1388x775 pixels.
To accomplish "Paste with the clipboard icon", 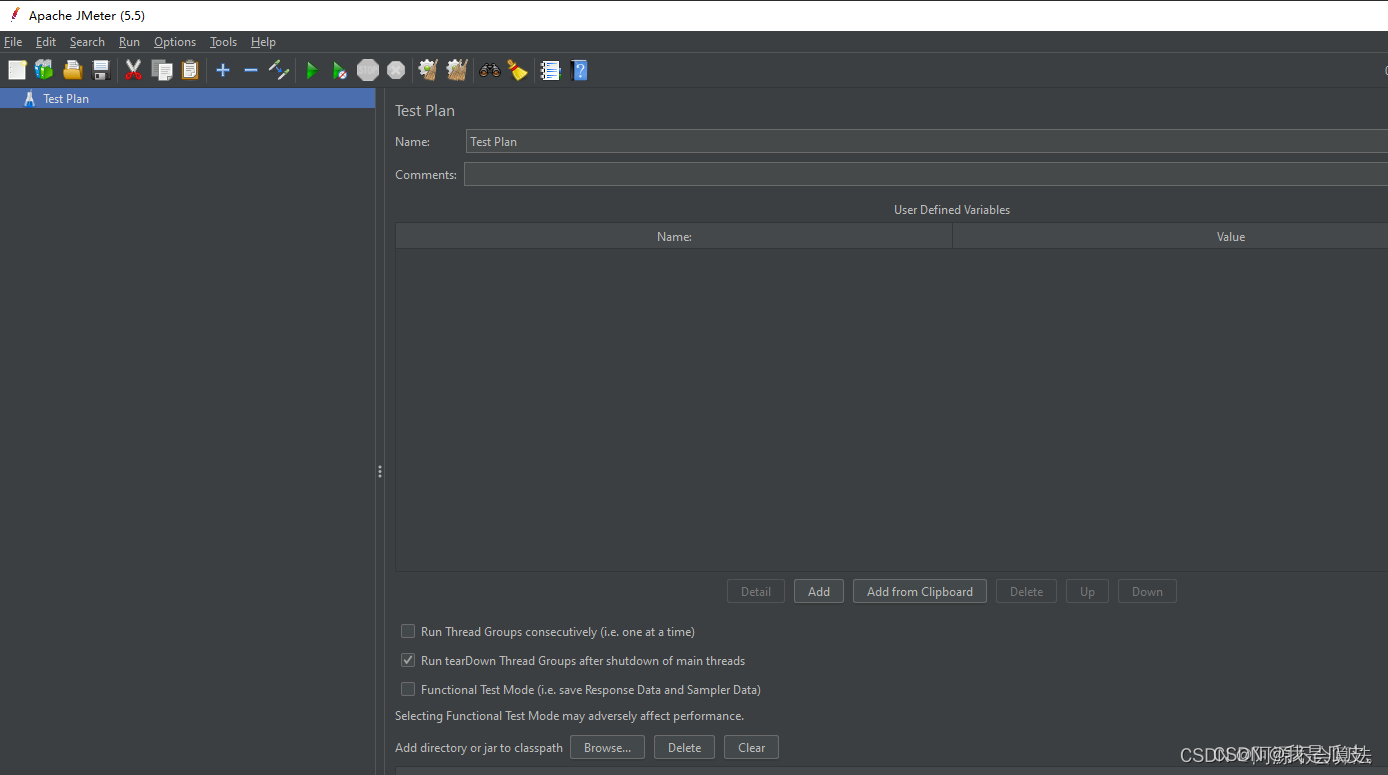I will (x=190, y=70).
